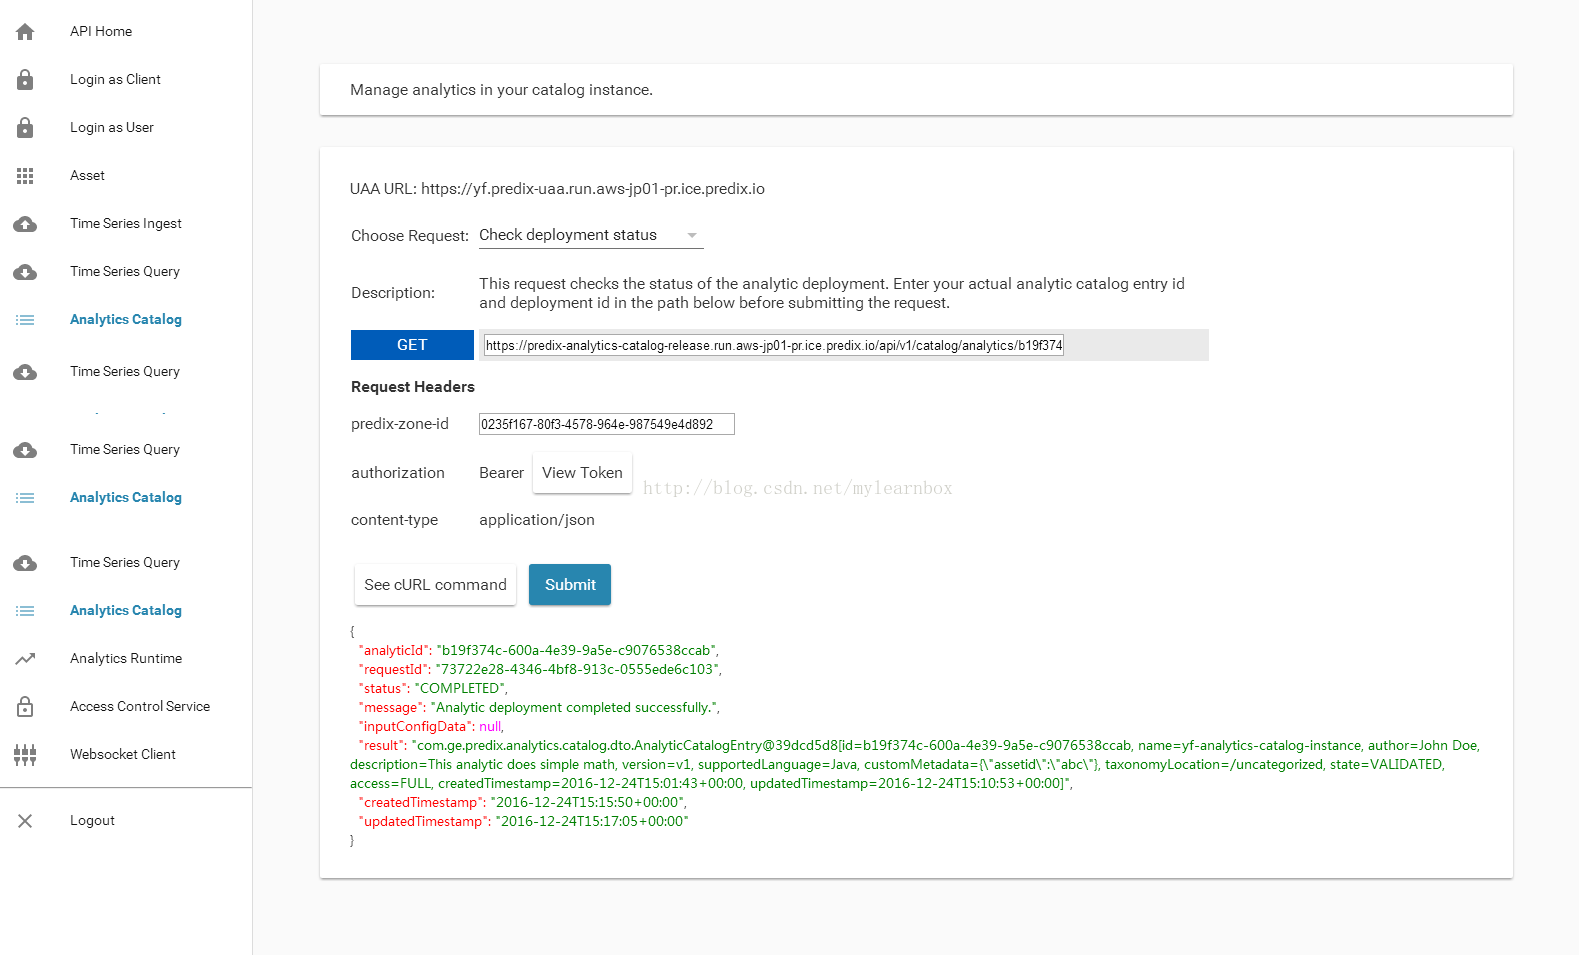Click the blue GET method button
This screenshot has height=955, width=1579.
(412, 345)
